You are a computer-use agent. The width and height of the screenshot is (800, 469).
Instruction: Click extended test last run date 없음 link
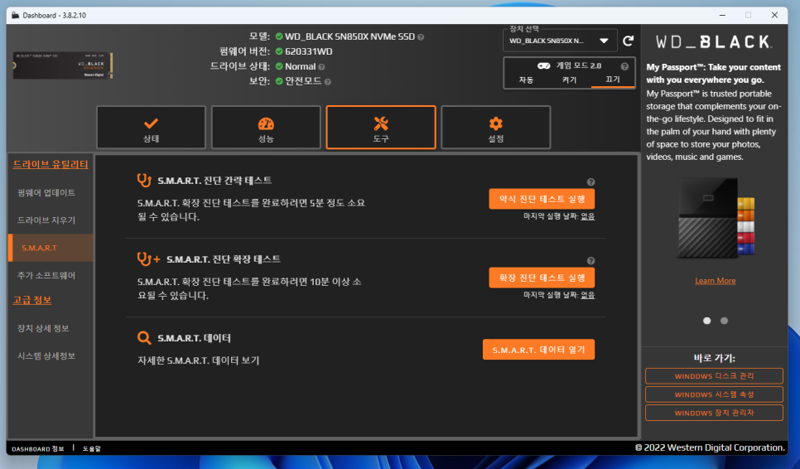click(x=588, y=295)
